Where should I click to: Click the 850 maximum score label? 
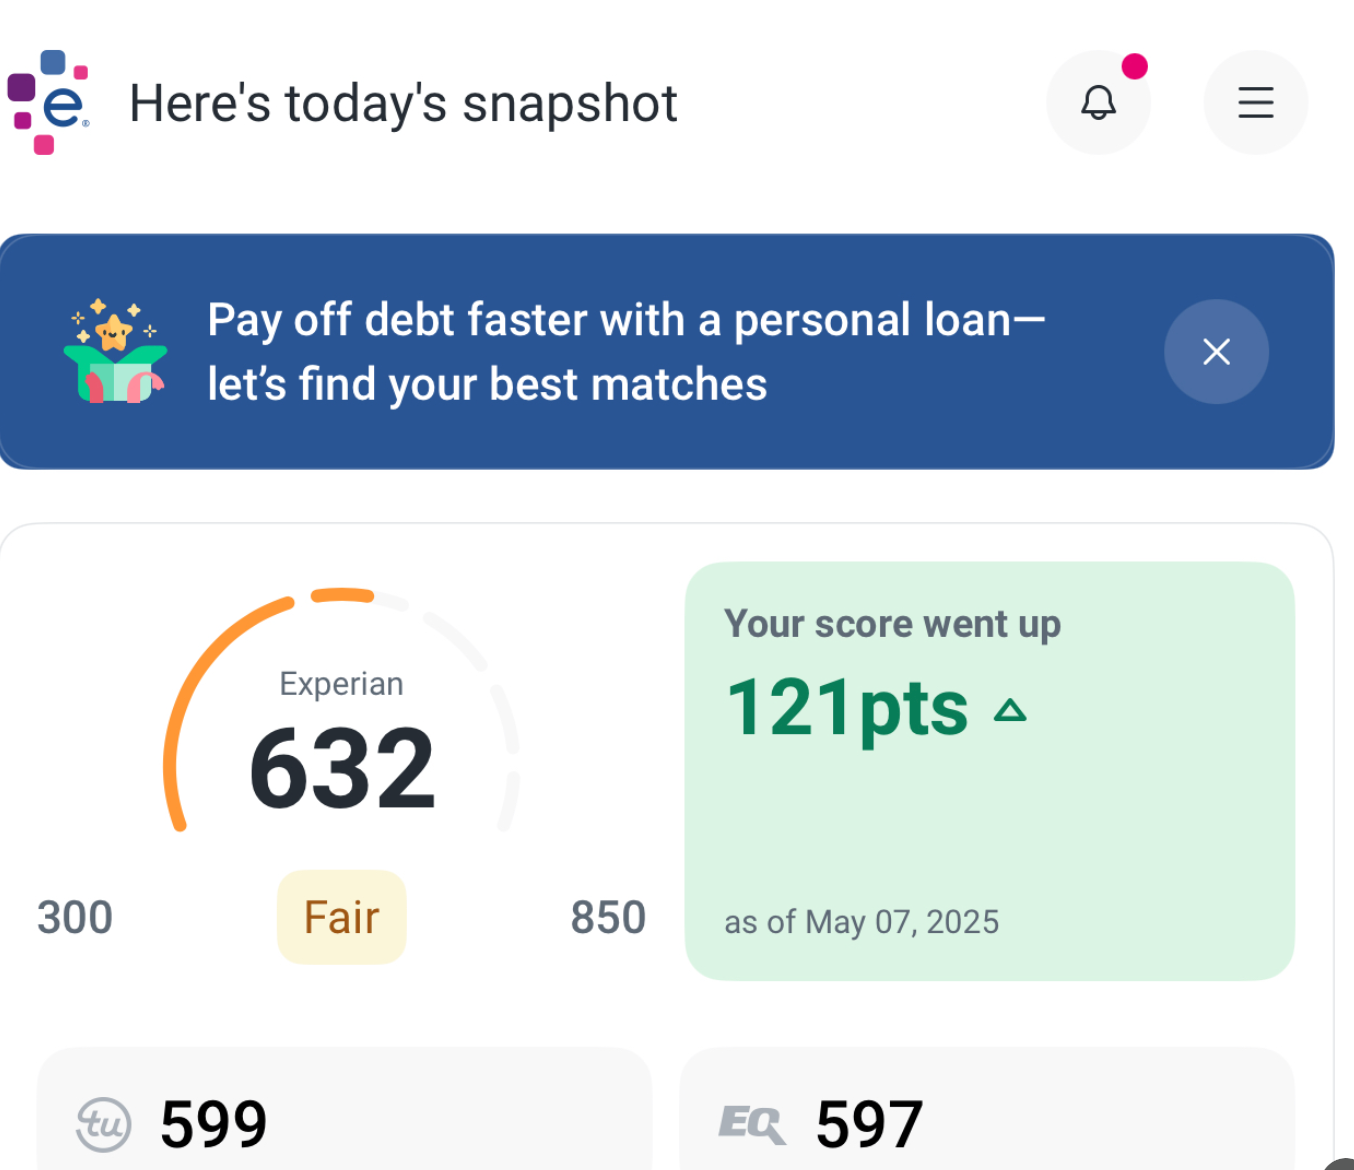[x=608, y=917]
